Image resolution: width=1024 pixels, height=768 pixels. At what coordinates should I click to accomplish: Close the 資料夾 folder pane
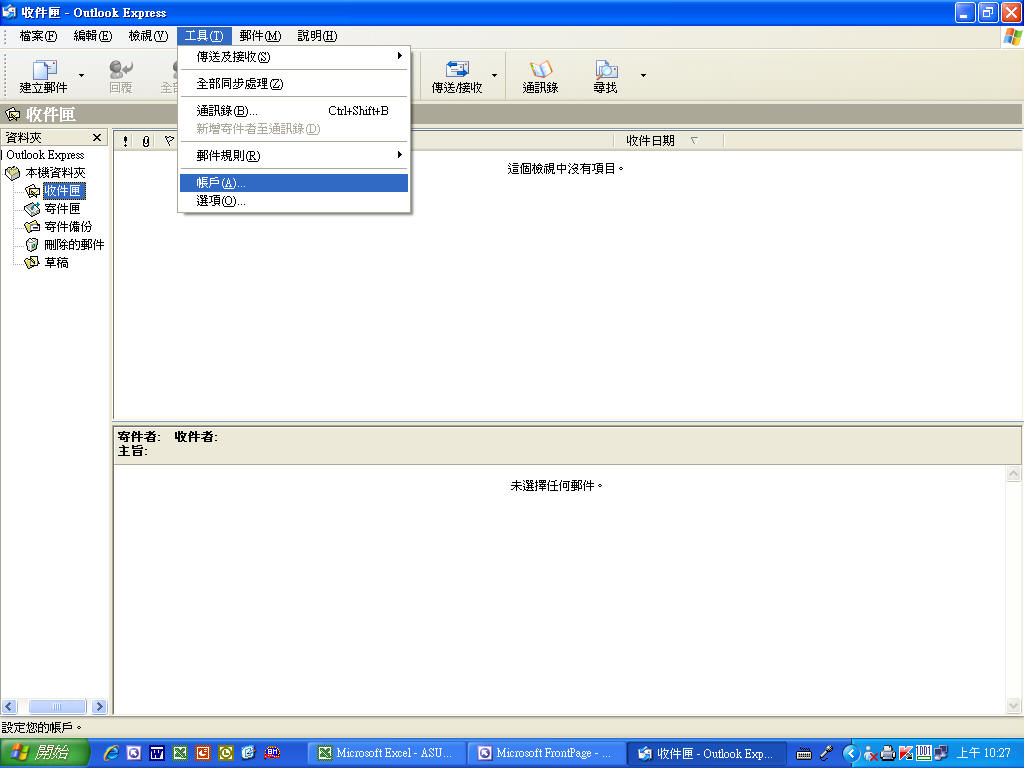pos(97,137)
